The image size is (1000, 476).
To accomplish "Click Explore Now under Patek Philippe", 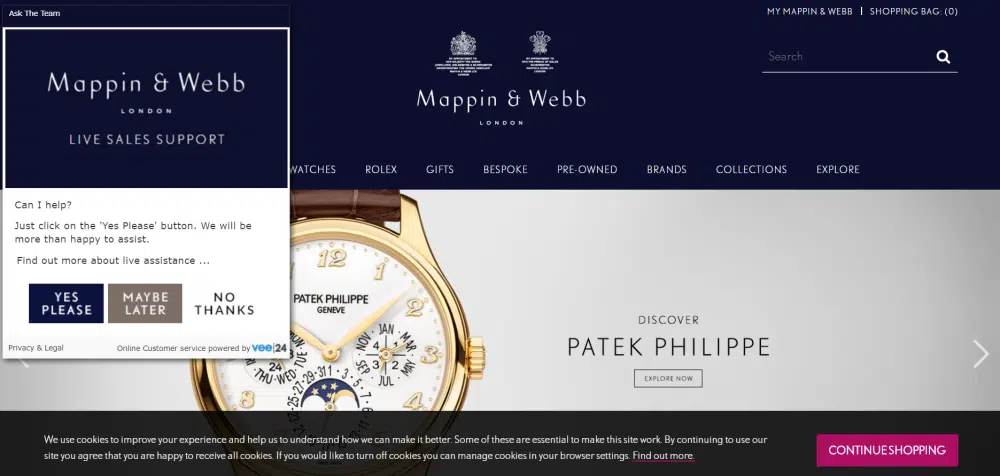I will [x=668, y=378].
